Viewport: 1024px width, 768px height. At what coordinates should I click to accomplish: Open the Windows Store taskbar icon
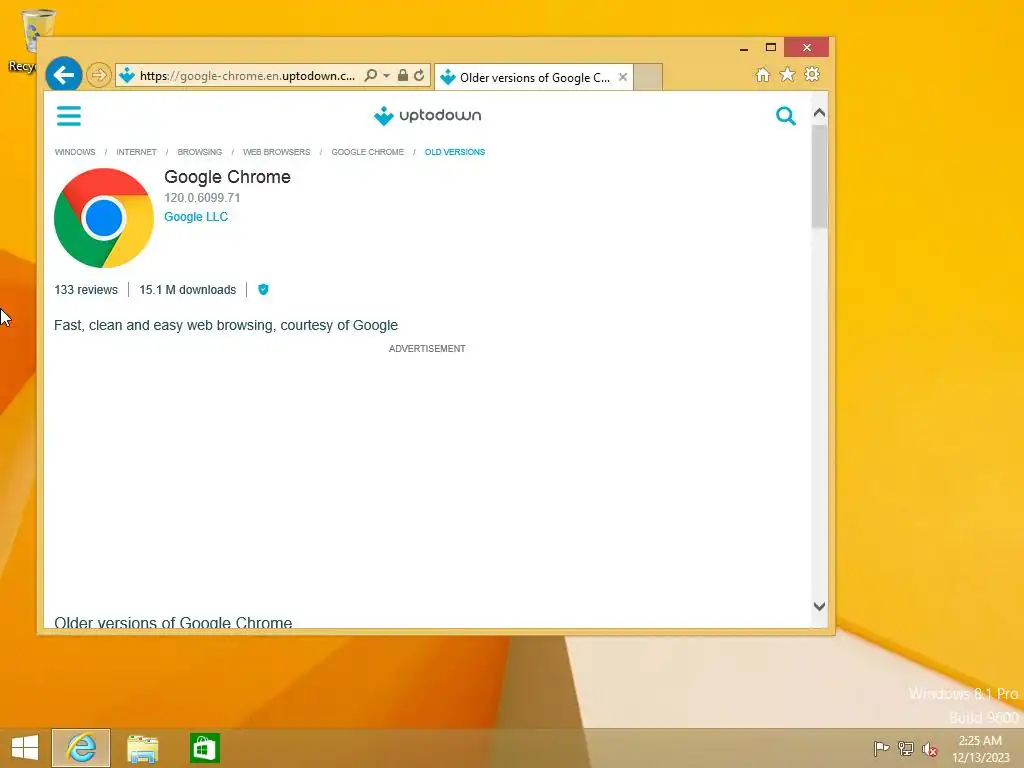click(x=204, y=748)
